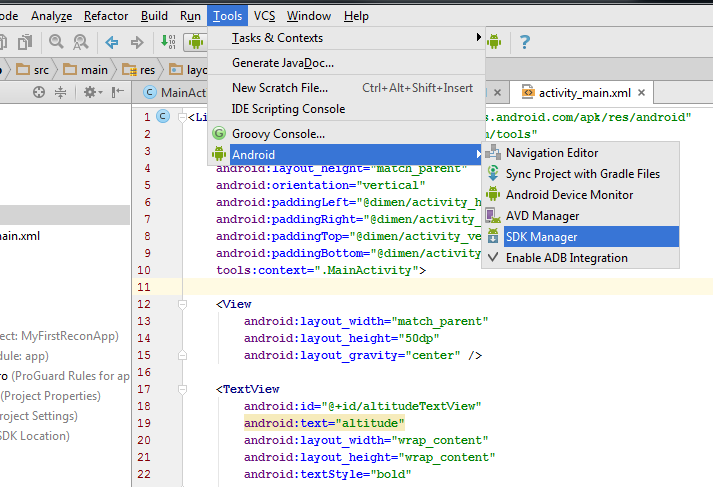The width and height of the screenshot is (713, 487).
Task: Open Android Device Monitor
Action: (581, 195)
